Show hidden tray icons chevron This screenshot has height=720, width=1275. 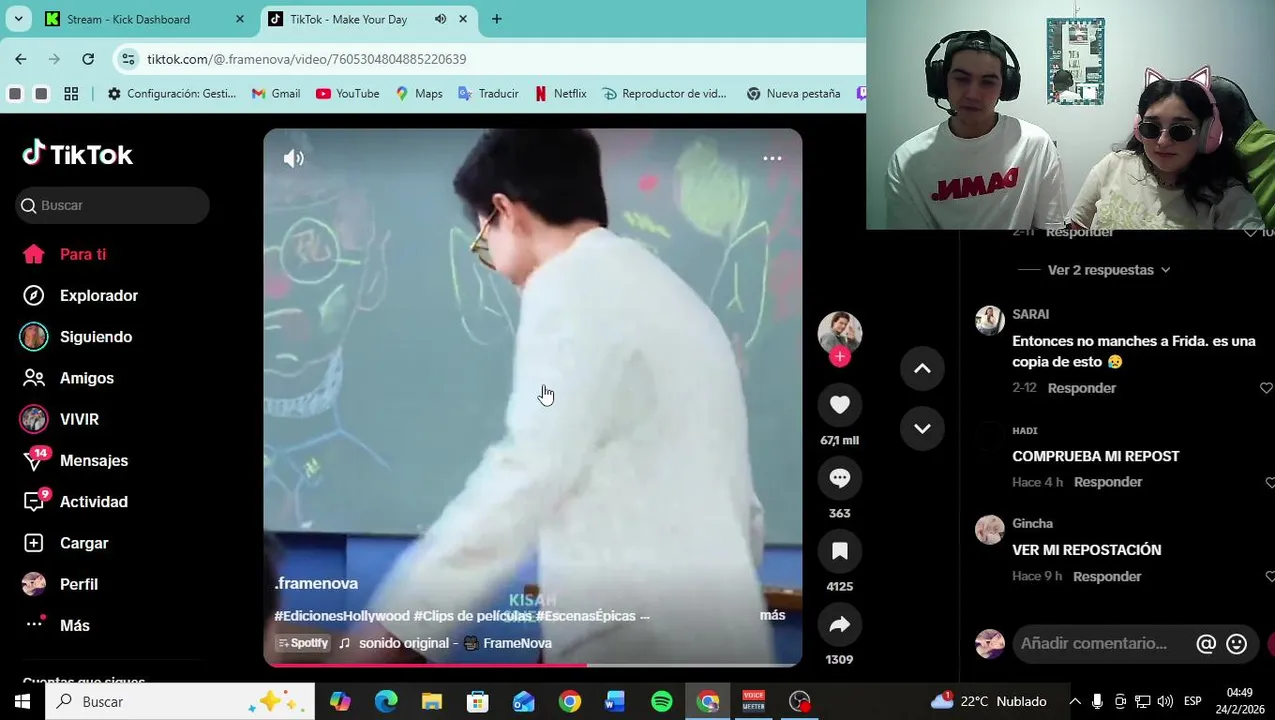(1075, 702)
